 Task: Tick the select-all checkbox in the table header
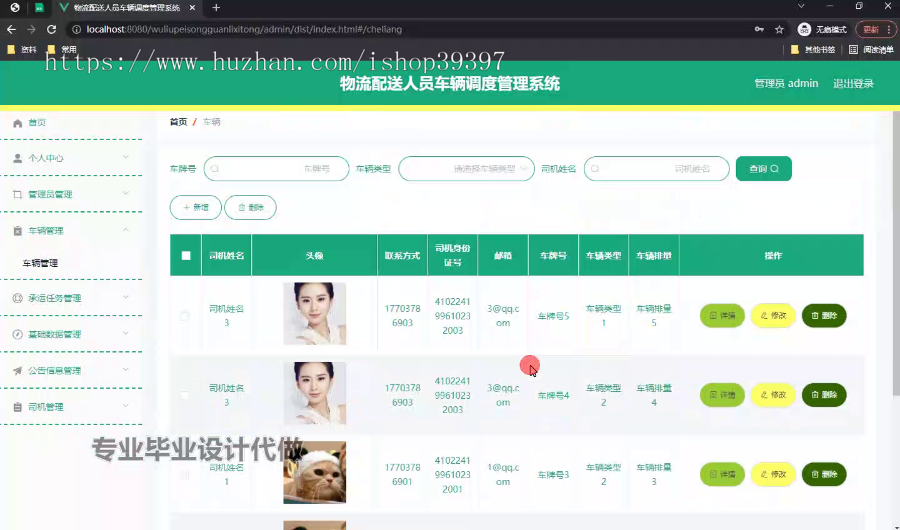186,256
